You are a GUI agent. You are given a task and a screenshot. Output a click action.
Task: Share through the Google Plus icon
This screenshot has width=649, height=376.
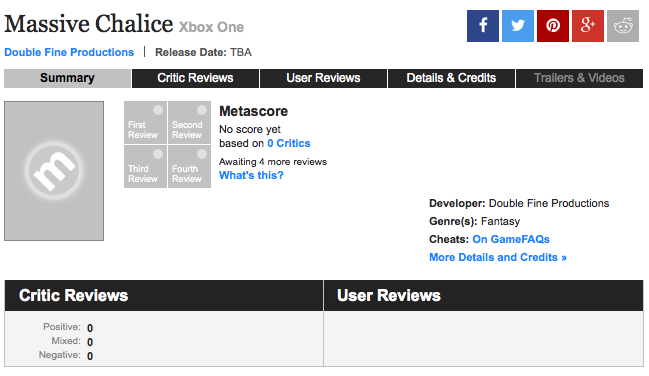pos(588,26)
